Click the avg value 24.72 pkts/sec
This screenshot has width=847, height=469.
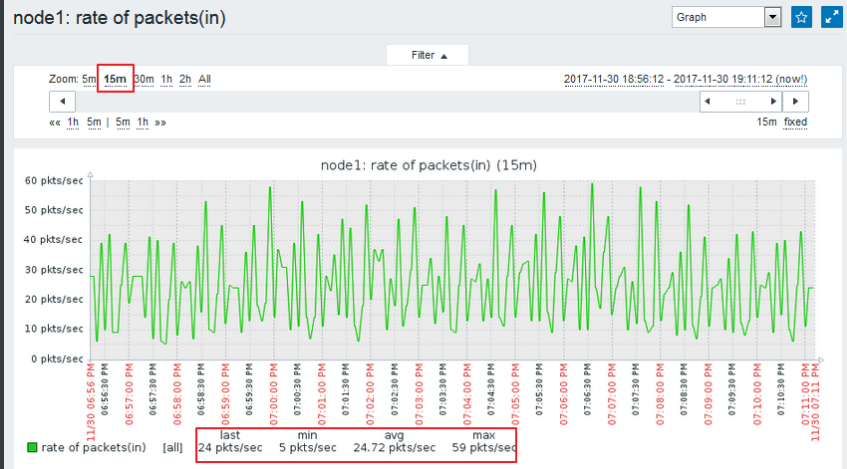point(394,448)
